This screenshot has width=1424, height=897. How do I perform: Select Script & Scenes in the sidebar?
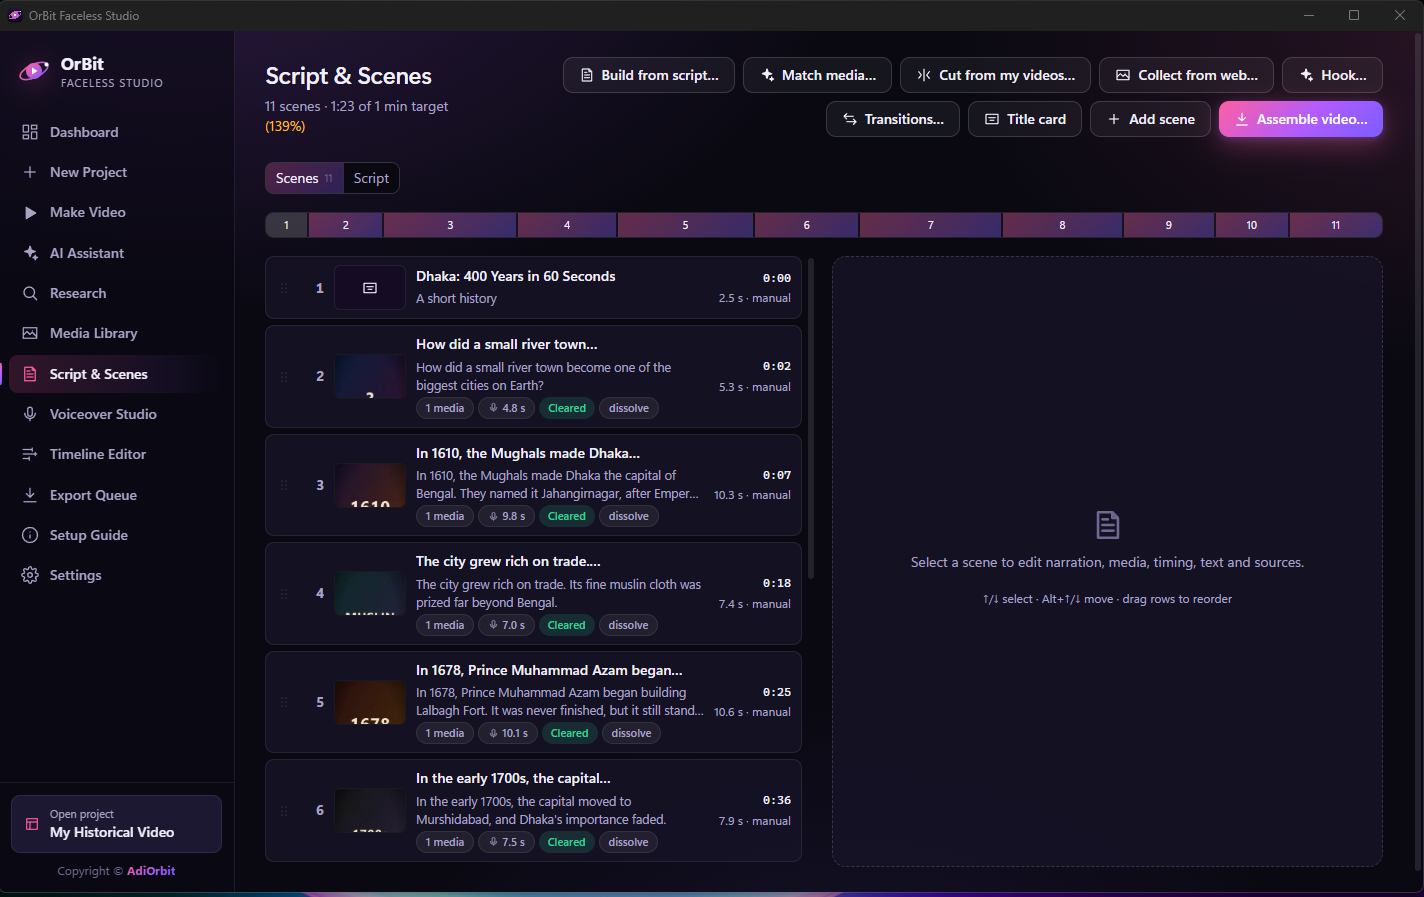[x=117, y=374]
